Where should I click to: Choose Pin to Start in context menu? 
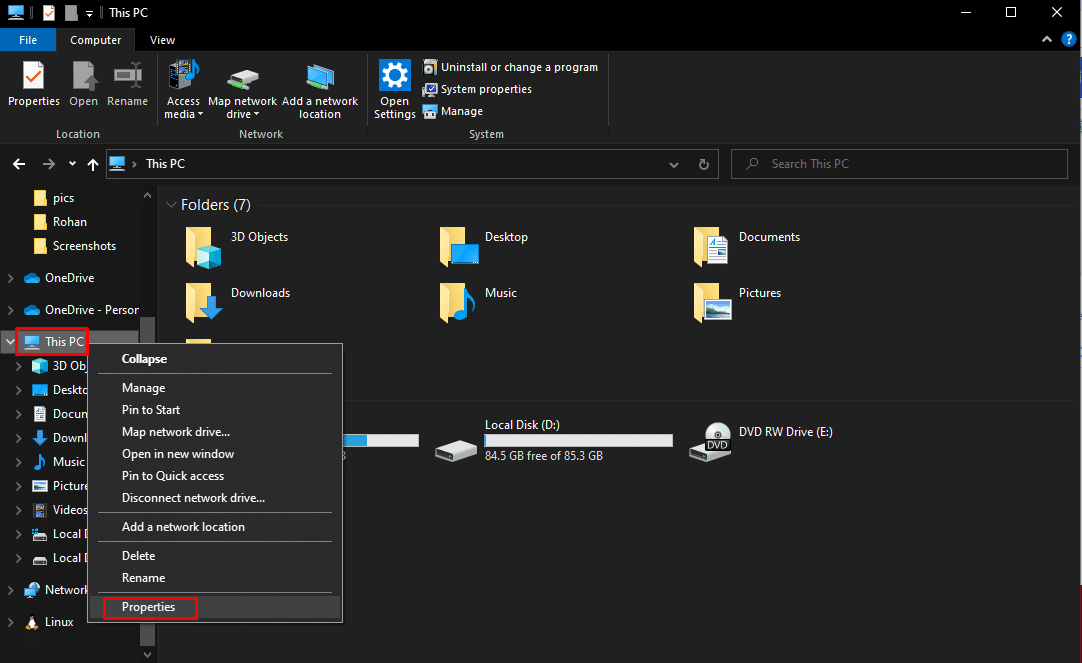pyautogui.click(x=215, y=410)
